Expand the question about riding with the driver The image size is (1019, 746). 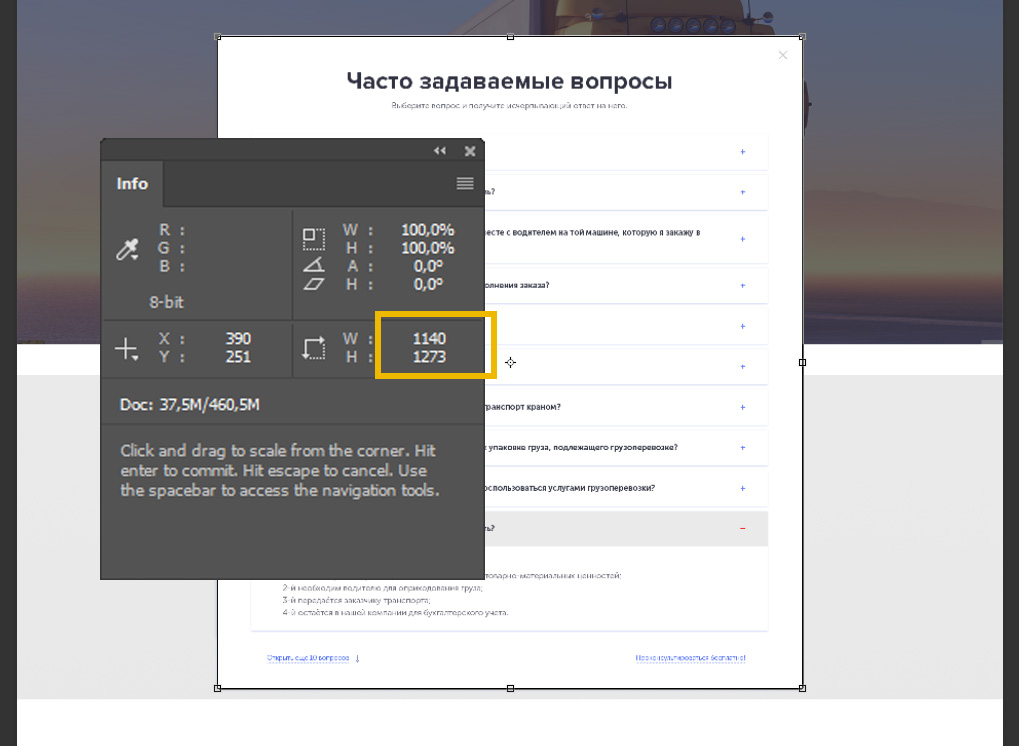743,239
